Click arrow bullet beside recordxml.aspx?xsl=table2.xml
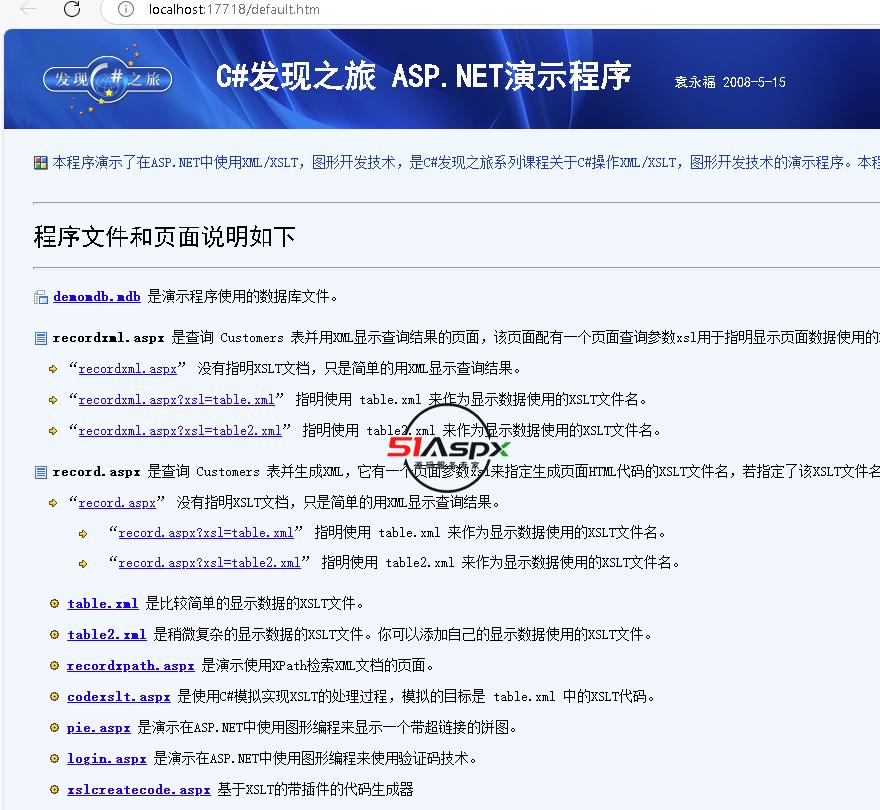 [53, 431]
